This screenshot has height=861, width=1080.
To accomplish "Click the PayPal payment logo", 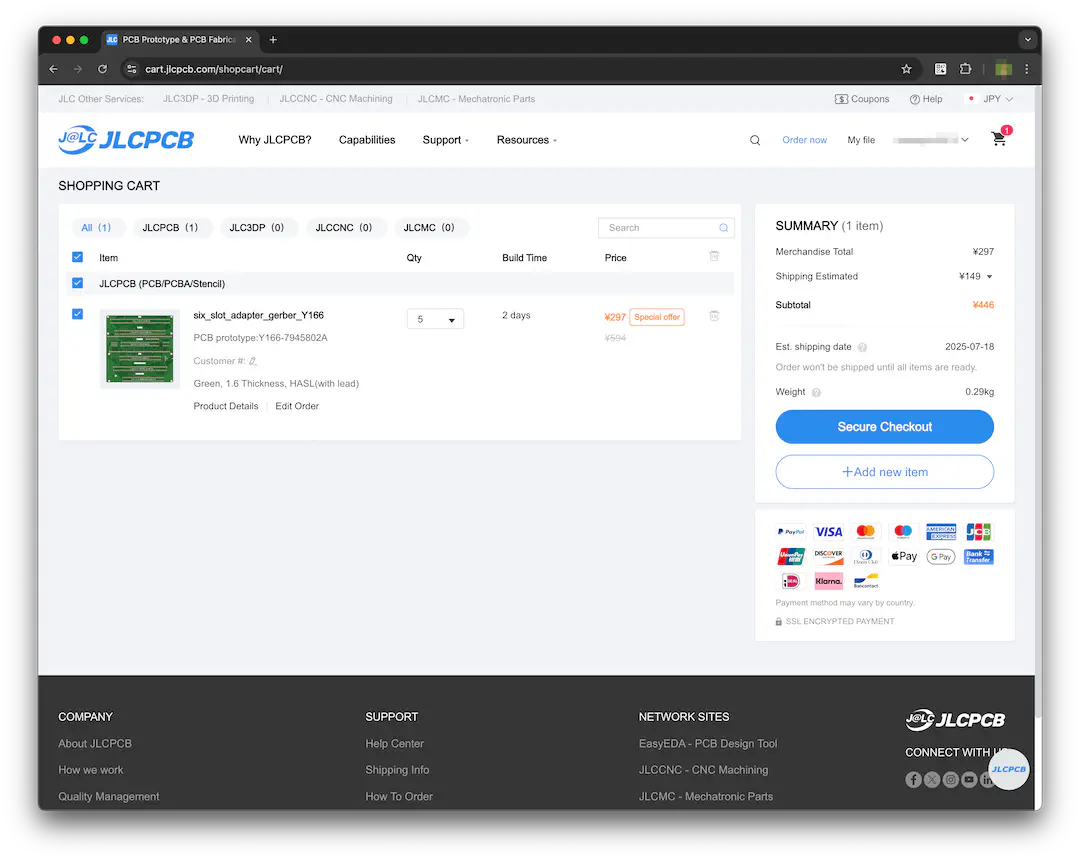I will coord(791,532).
